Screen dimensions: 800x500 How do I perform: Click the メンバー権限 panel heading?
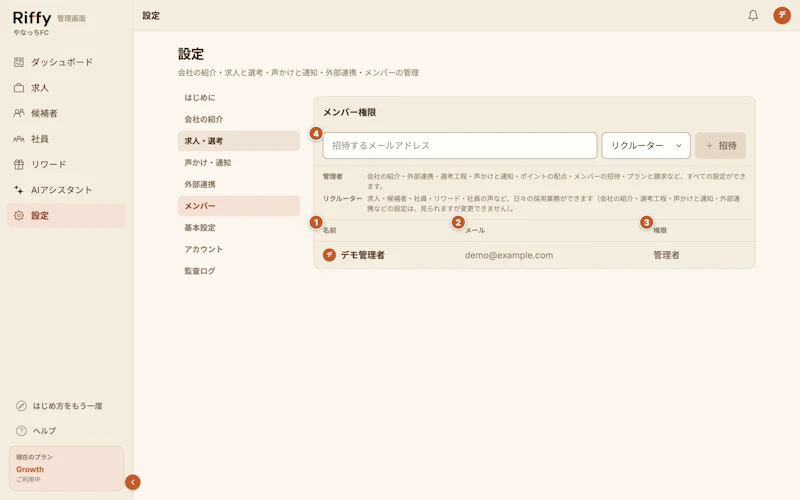(349, 112)
